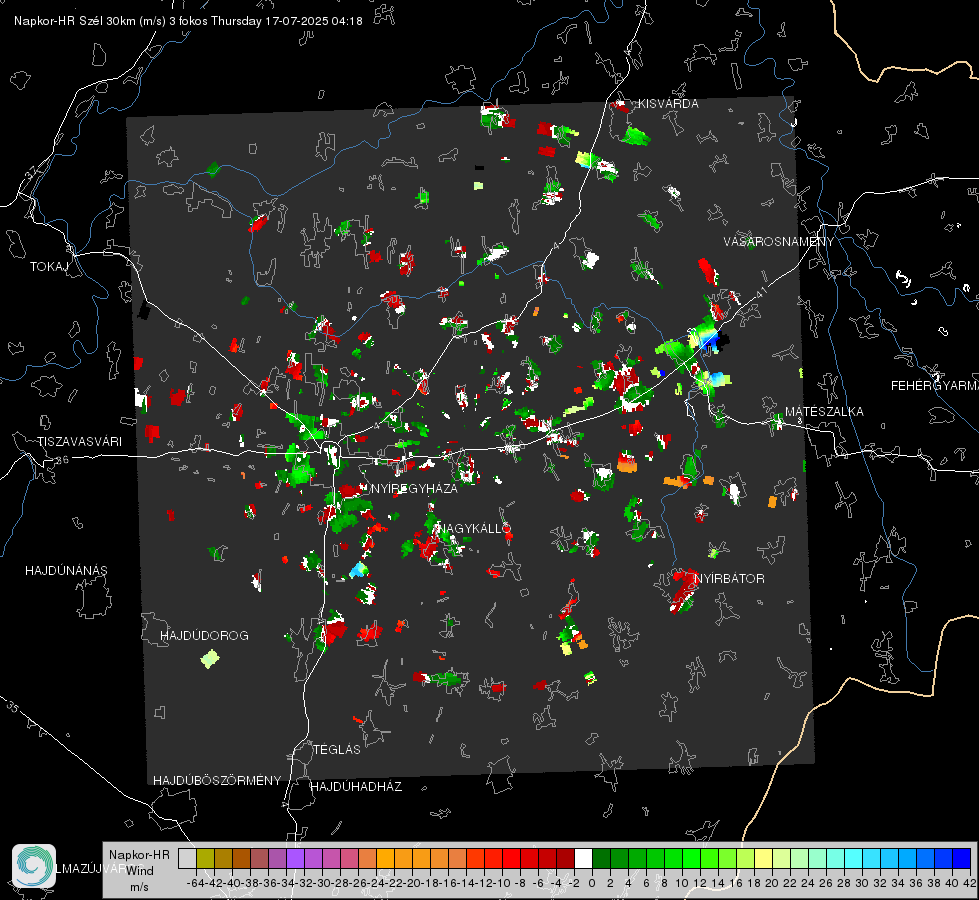Viewport: 979px width, 900px height.
Task: Select the HAJDÚBÖSZÖRMÉNY label
Action: (x=217, y=780)
